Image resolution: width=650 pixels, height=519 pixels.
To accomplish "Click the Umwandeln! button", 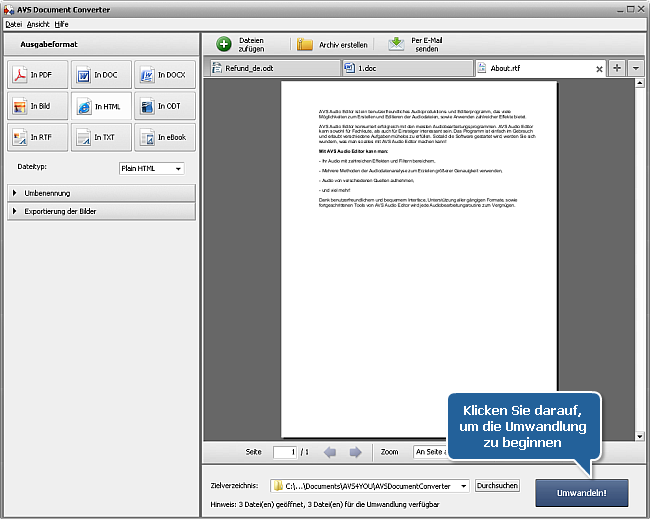I will [x=582, y=493].
